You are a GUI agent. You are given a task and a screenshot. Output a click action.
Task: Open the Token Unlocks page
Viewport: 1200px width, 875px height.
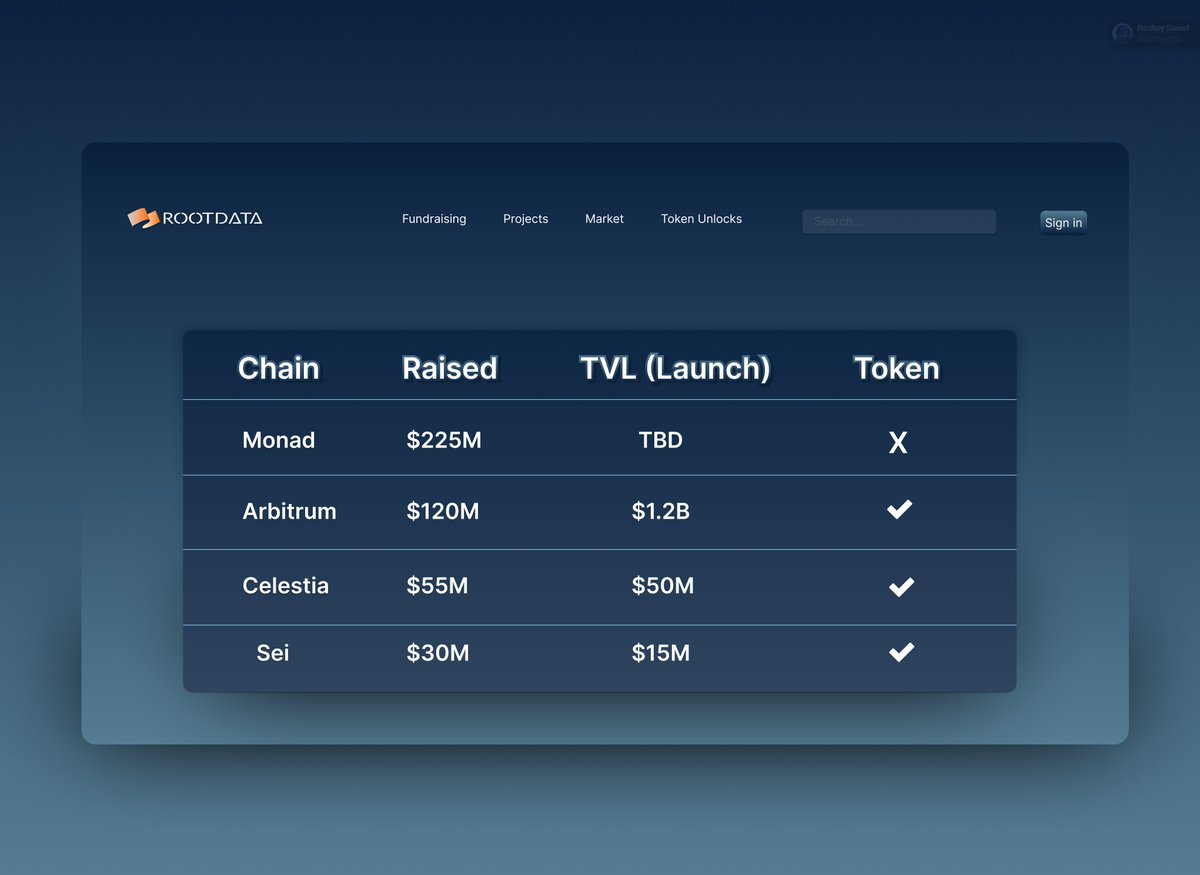pos(701,219)
